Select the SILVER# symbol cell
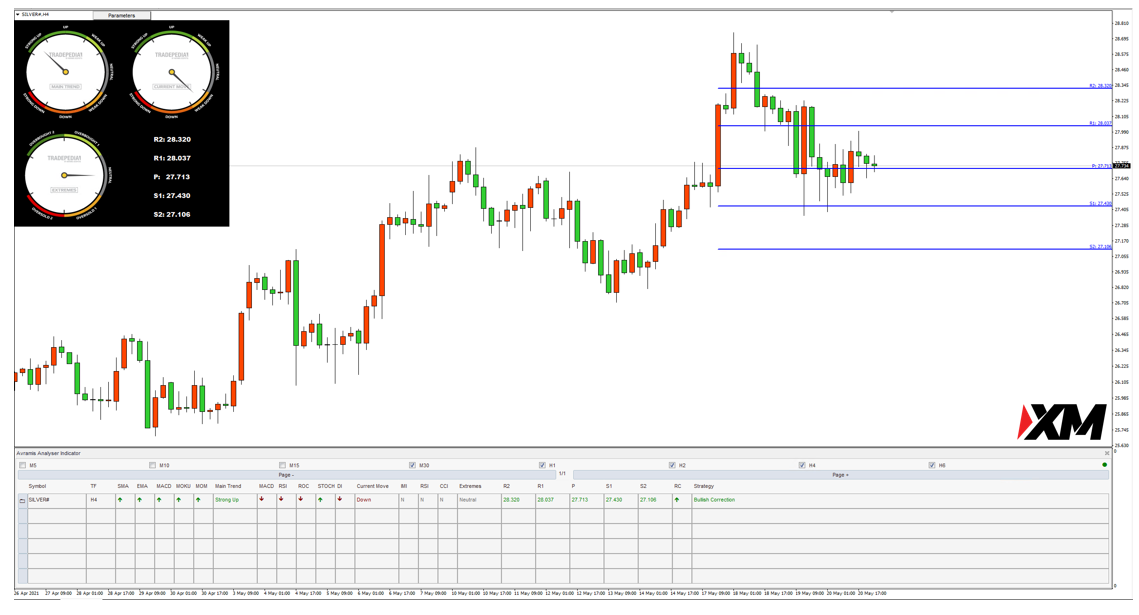This screenshot has height=615, width=1139. click(57, 500)
